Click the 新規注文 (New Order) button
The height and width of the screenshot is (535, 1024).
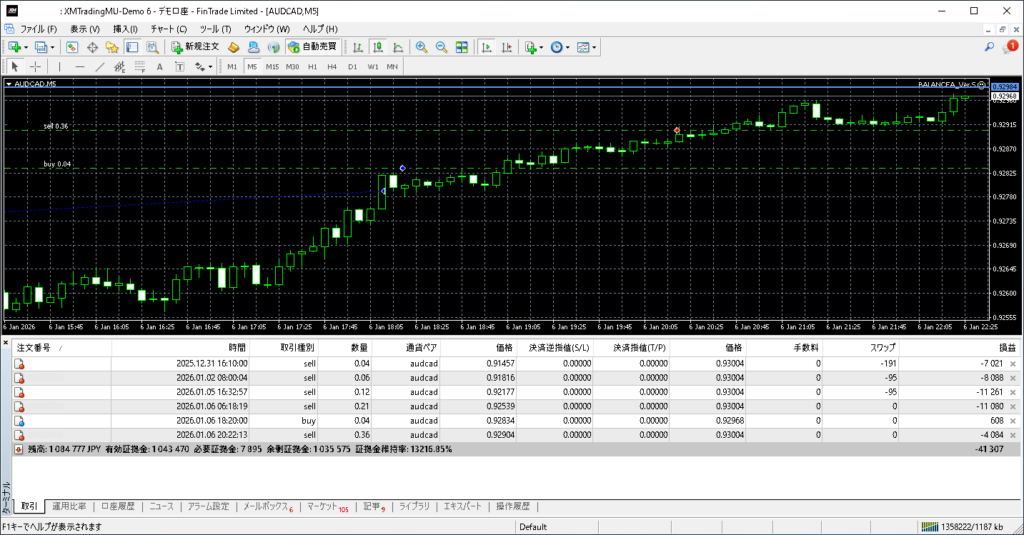tap(195, 47)
